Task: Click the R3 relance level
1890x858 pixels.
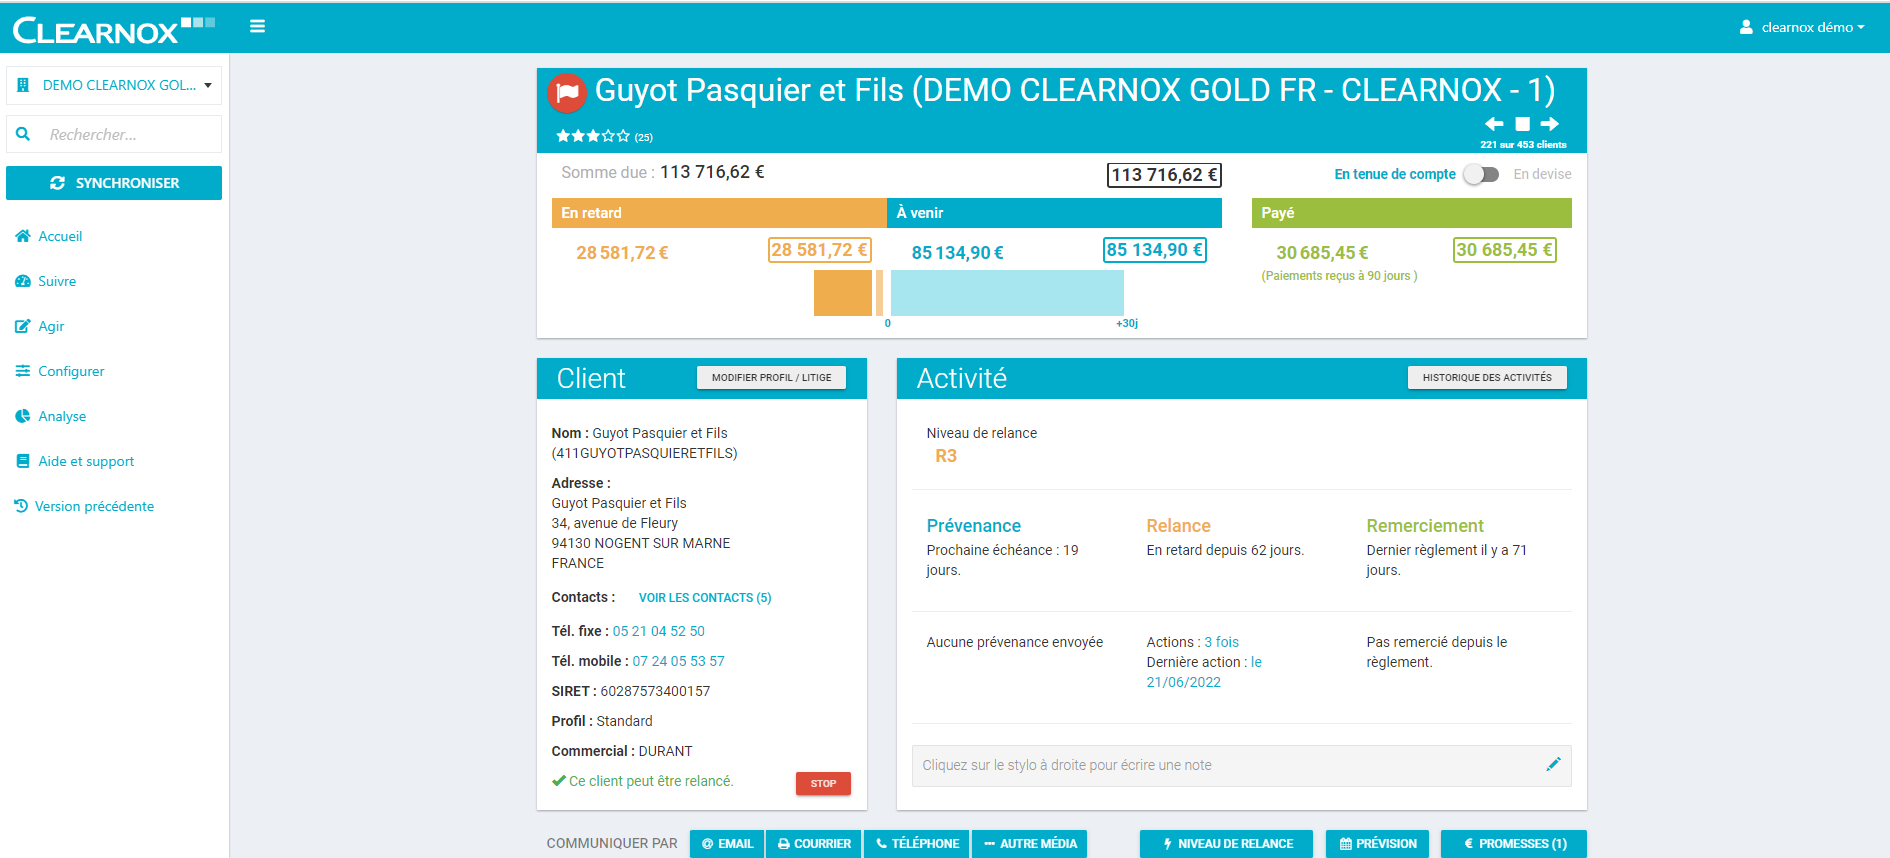Action: pos(946,456)
